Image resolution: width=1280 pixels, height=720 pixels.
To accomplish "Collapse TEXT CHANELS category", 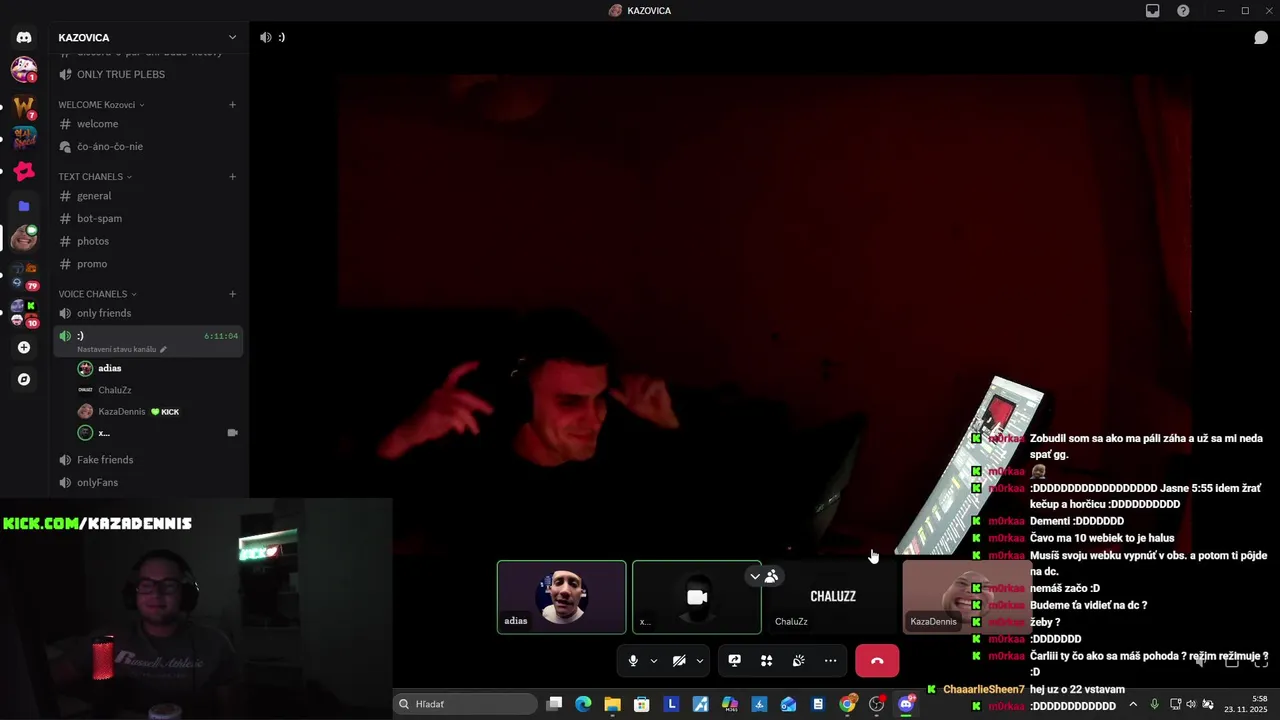I will tap(95, 177).
